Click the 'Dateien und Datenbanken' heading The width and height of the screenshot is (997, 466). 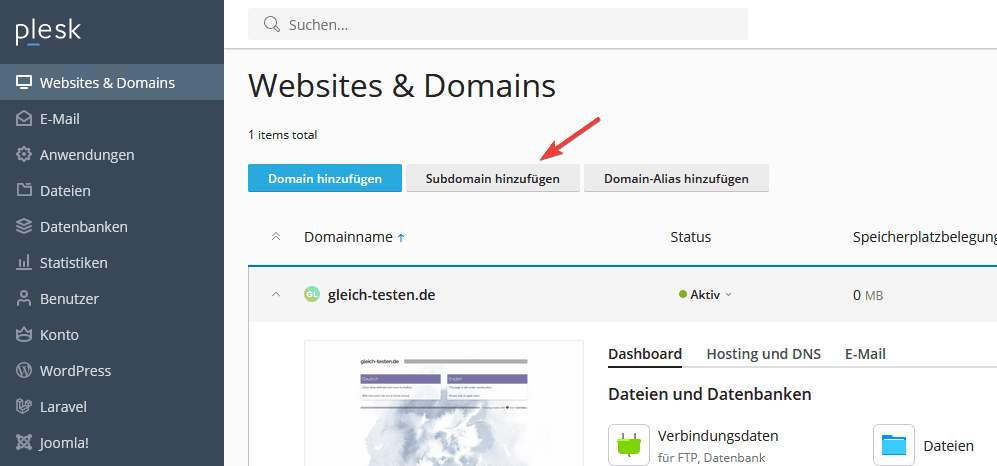710,394
